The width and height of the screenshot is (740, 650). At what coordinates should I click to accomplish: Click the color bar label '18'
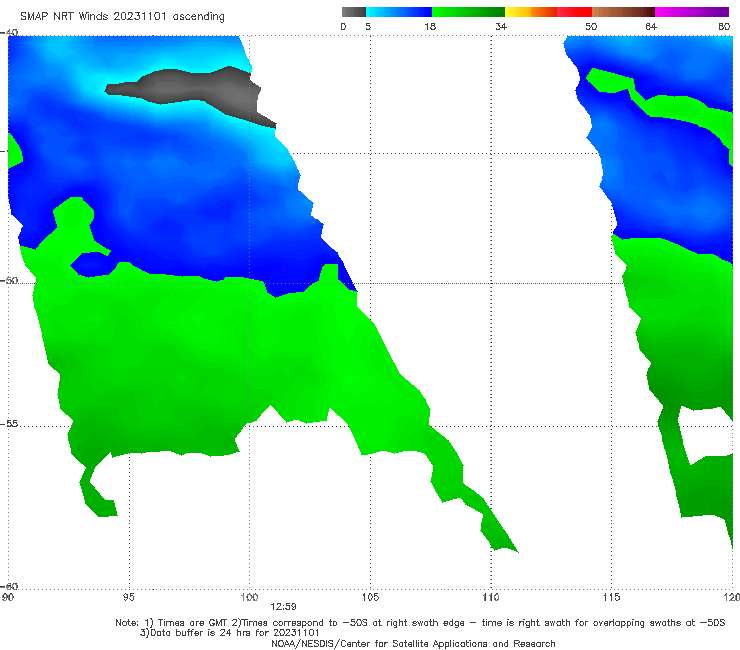click(x=430, y=26)
